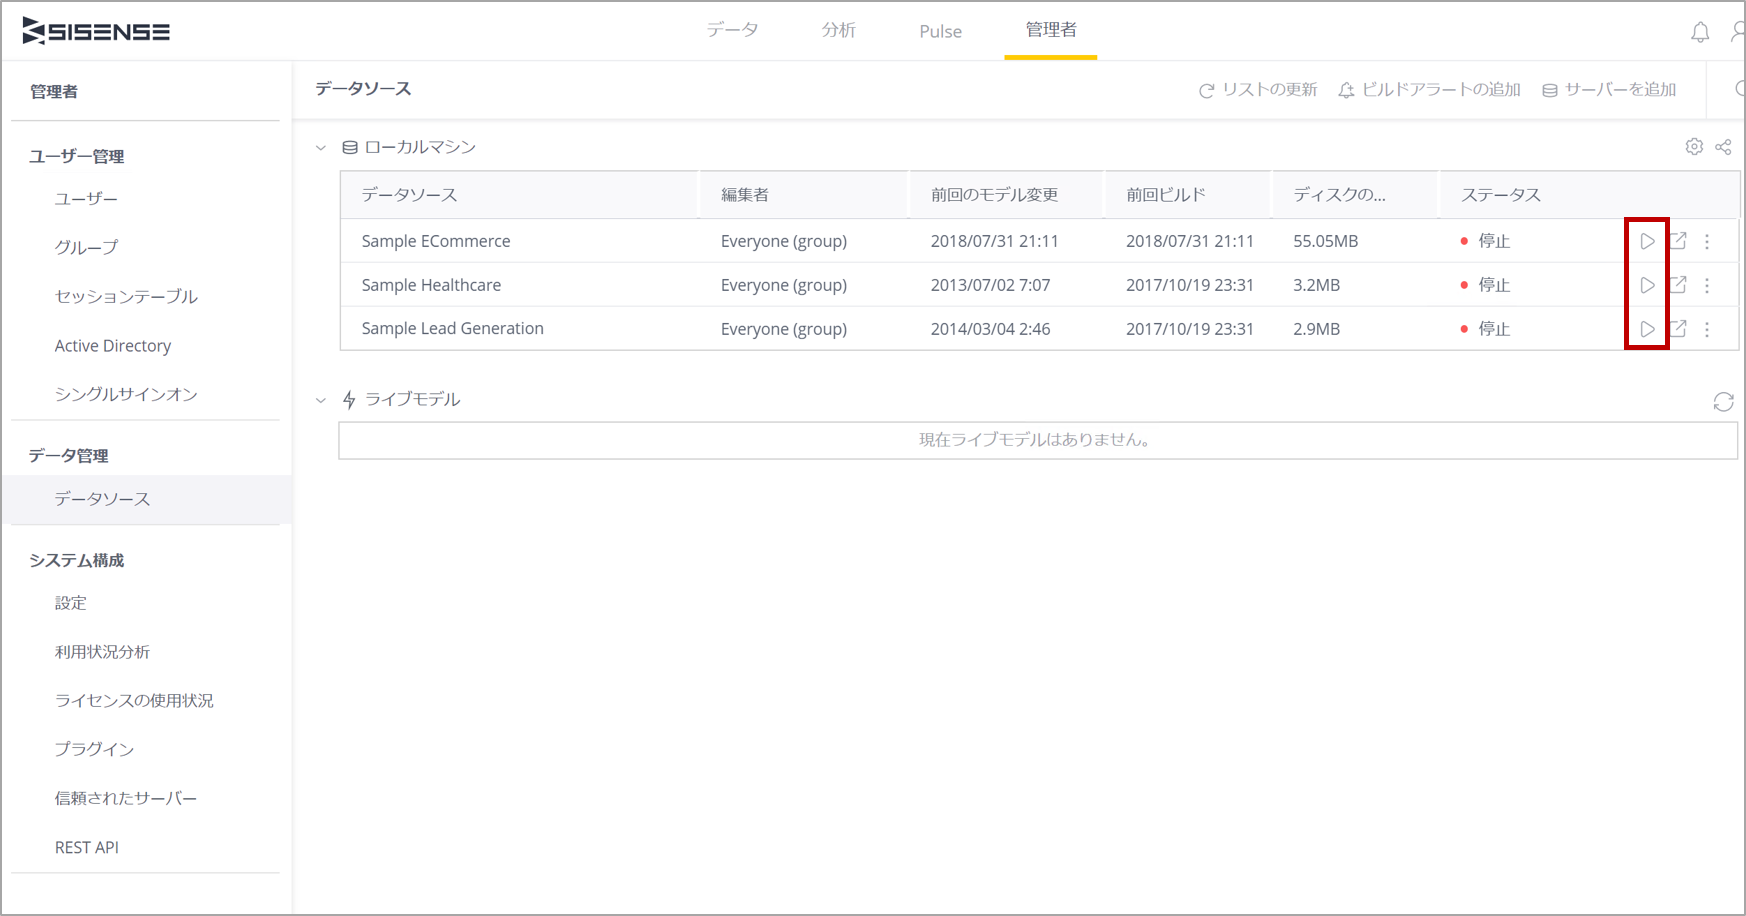
Task: Click 2.9MB disk size cell
Action: point(1316,329)
